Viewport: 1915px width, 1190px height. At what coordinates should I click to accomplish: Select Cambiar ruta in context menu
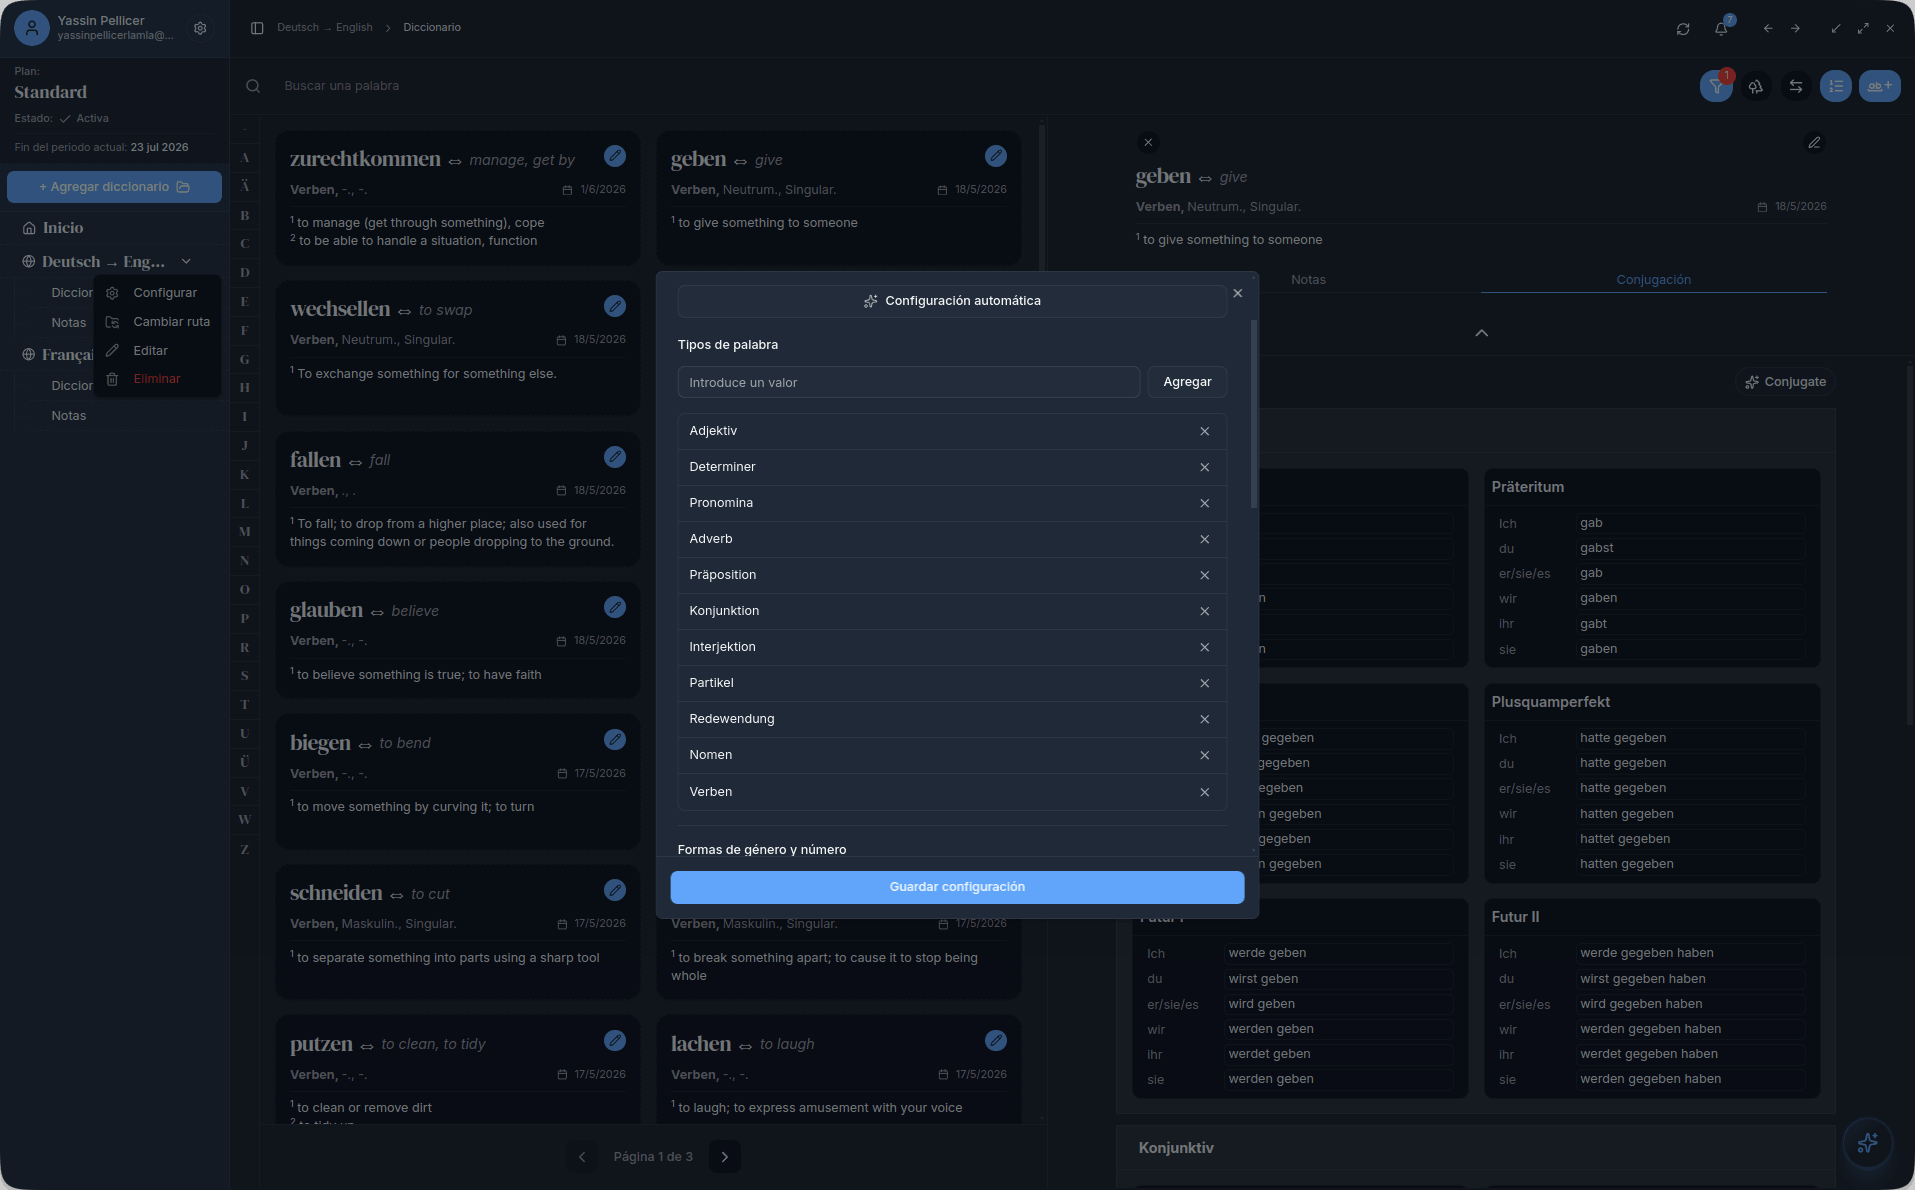pyautogui.click(x=157, y=322)
